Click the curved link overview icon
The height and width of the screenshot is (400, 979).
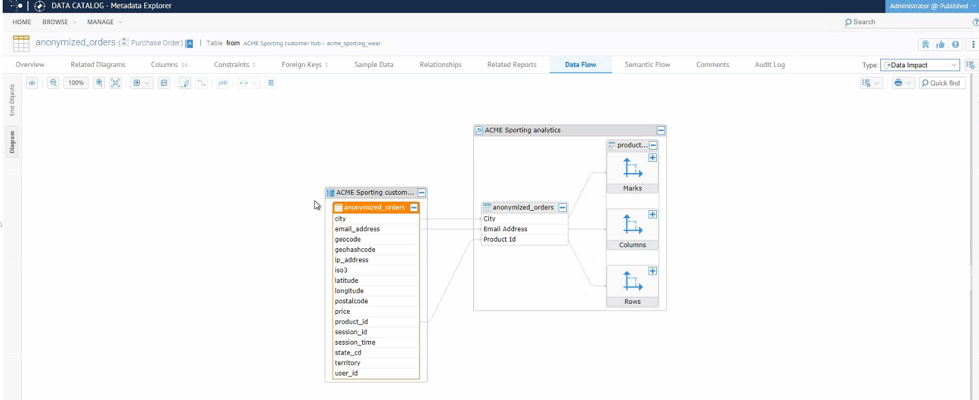click(222, 83)
